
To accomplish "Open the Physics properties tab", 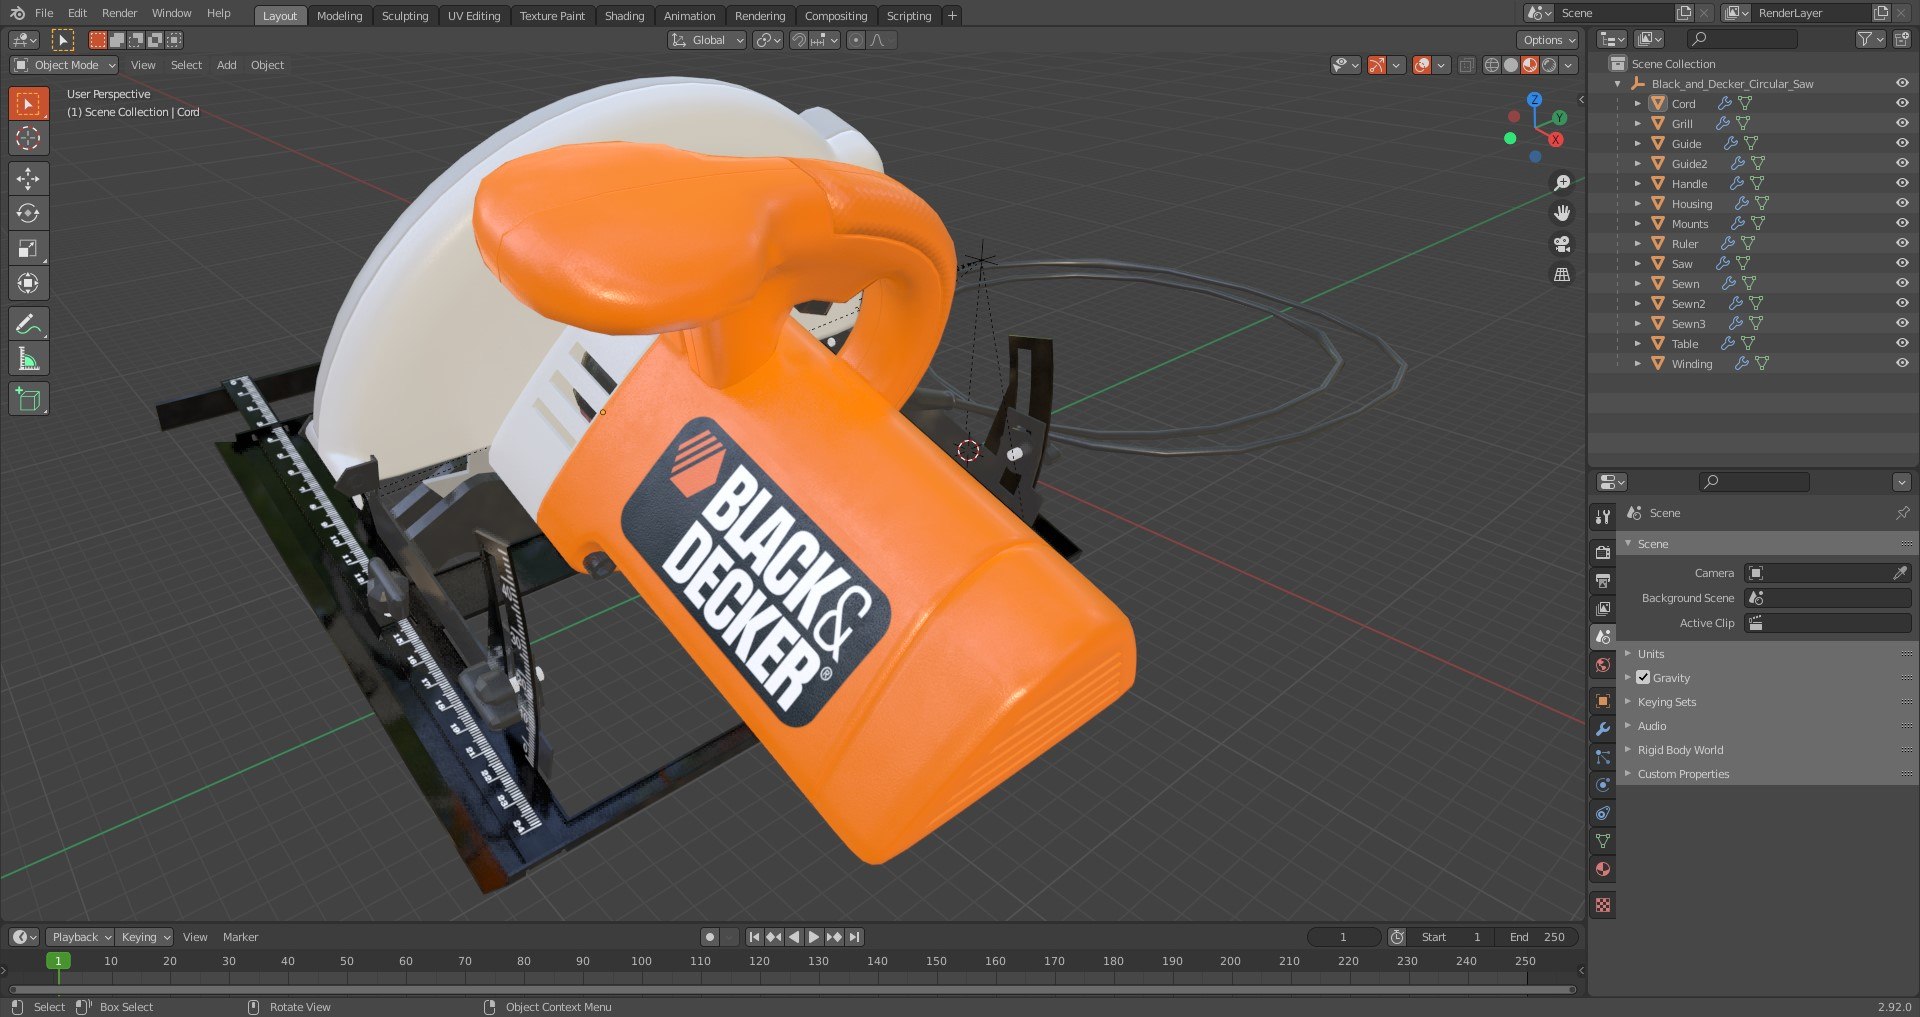I will point(1603,785).
